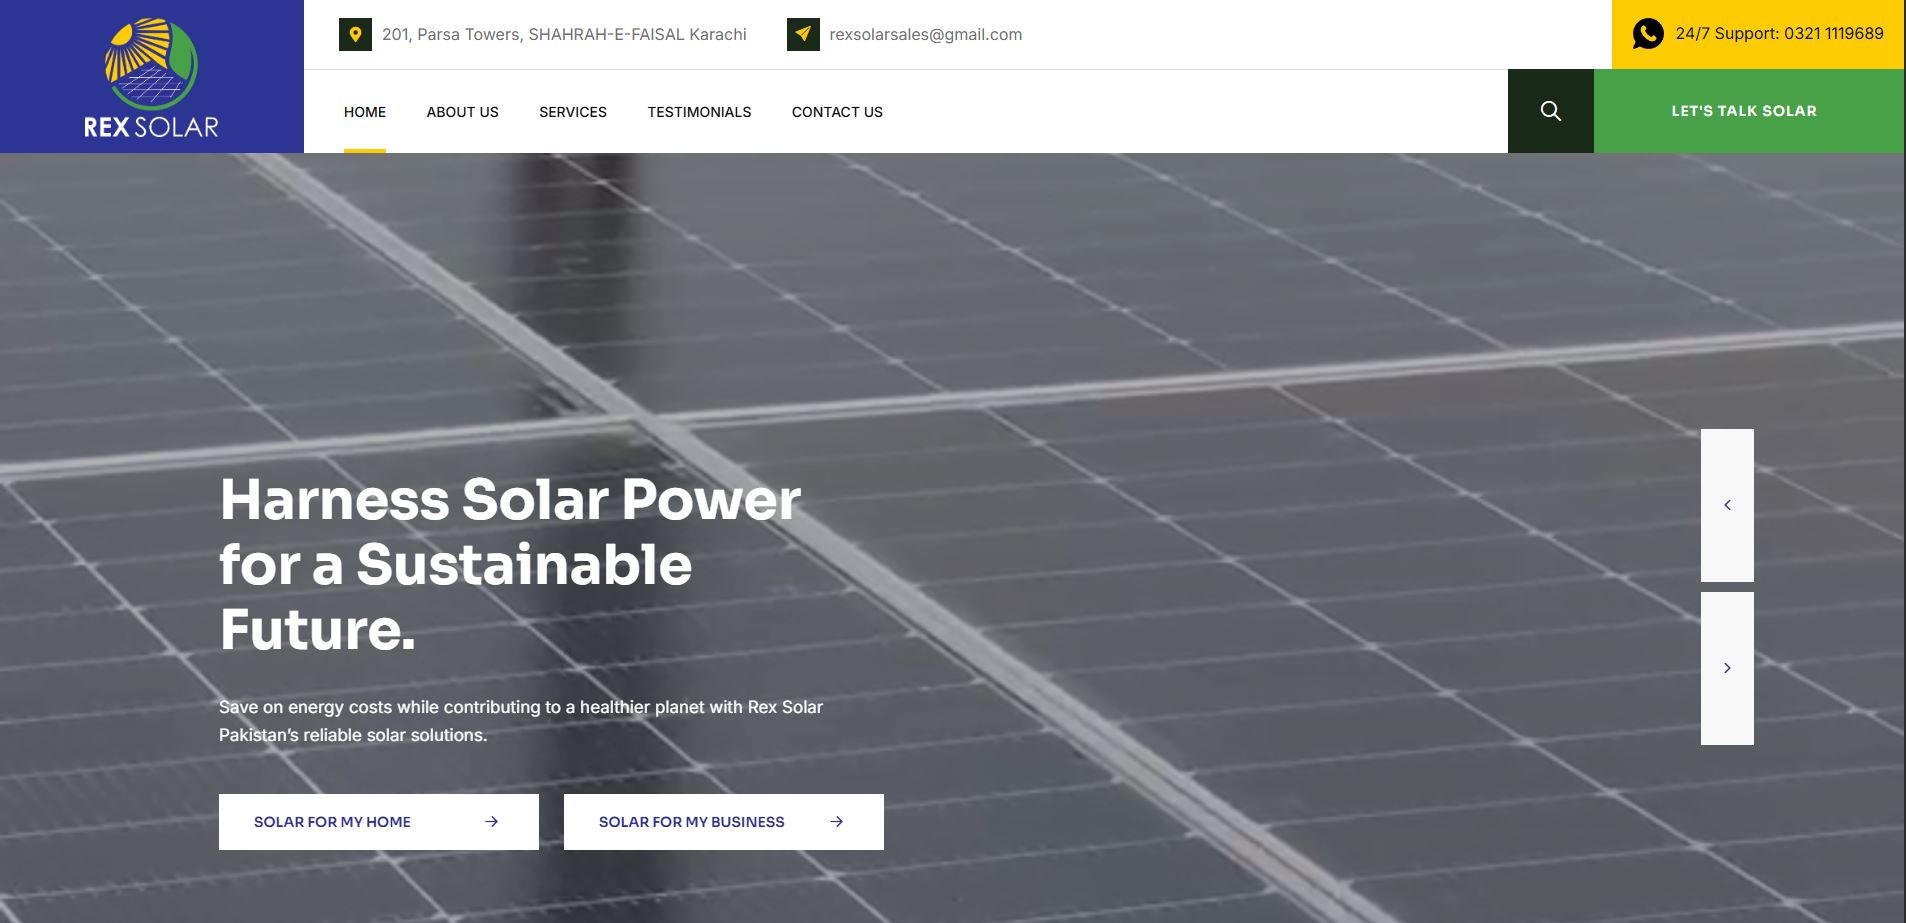The width and height of the screenshot is (1906, 923).
Task: Open search with the magnifier icon
Action: click(x=1550, y=111)
